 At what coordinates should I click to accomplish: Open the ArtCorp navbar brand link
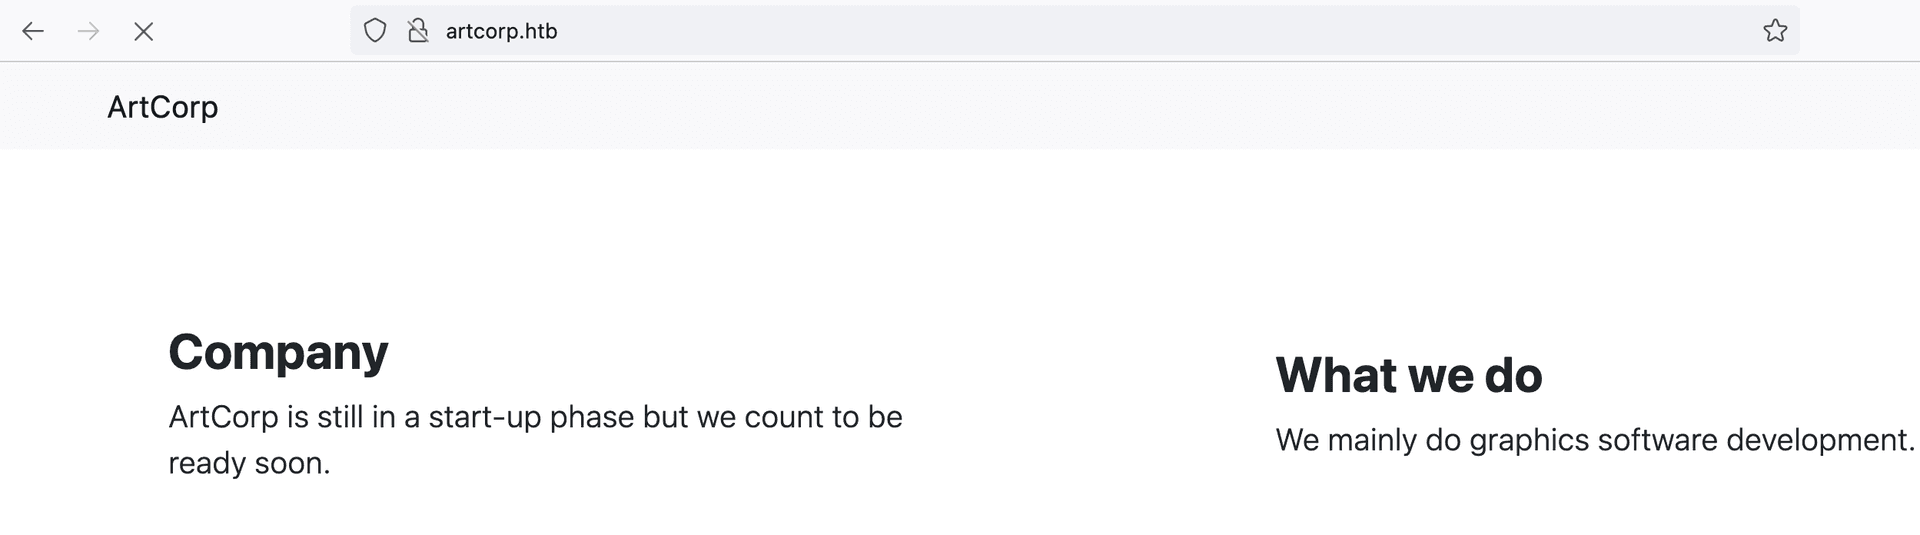(163, 107)
